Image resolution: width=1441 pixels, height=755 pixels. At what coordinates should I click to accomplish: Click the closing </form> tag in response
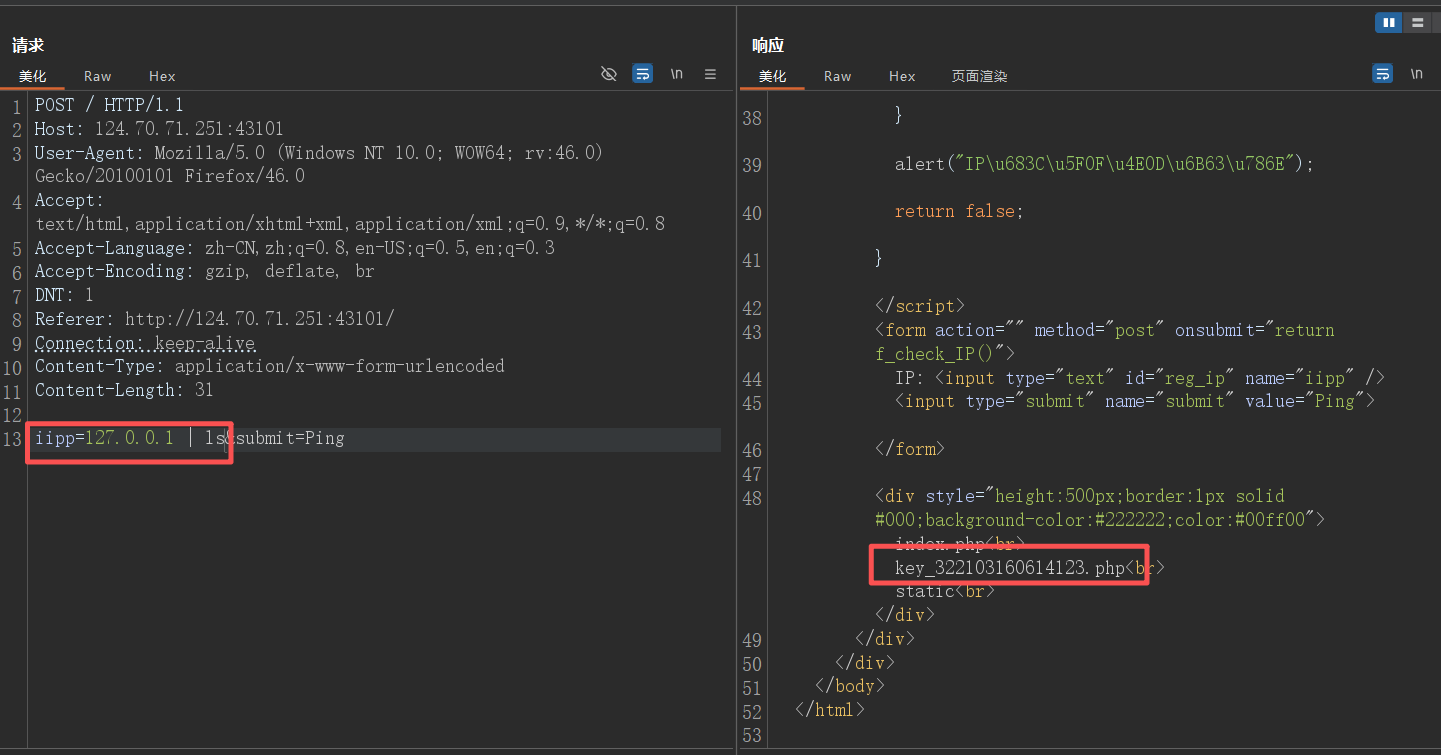tap(910, 450)
